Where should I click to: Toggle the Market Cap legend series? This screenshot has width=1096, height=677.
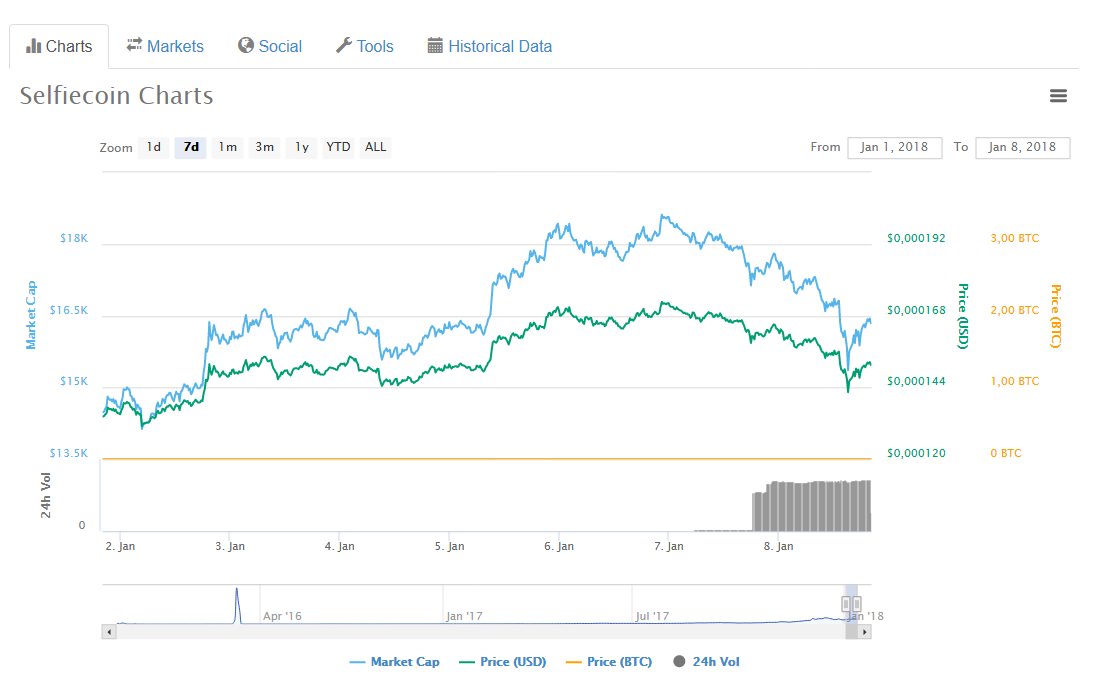tap(394, 662)
